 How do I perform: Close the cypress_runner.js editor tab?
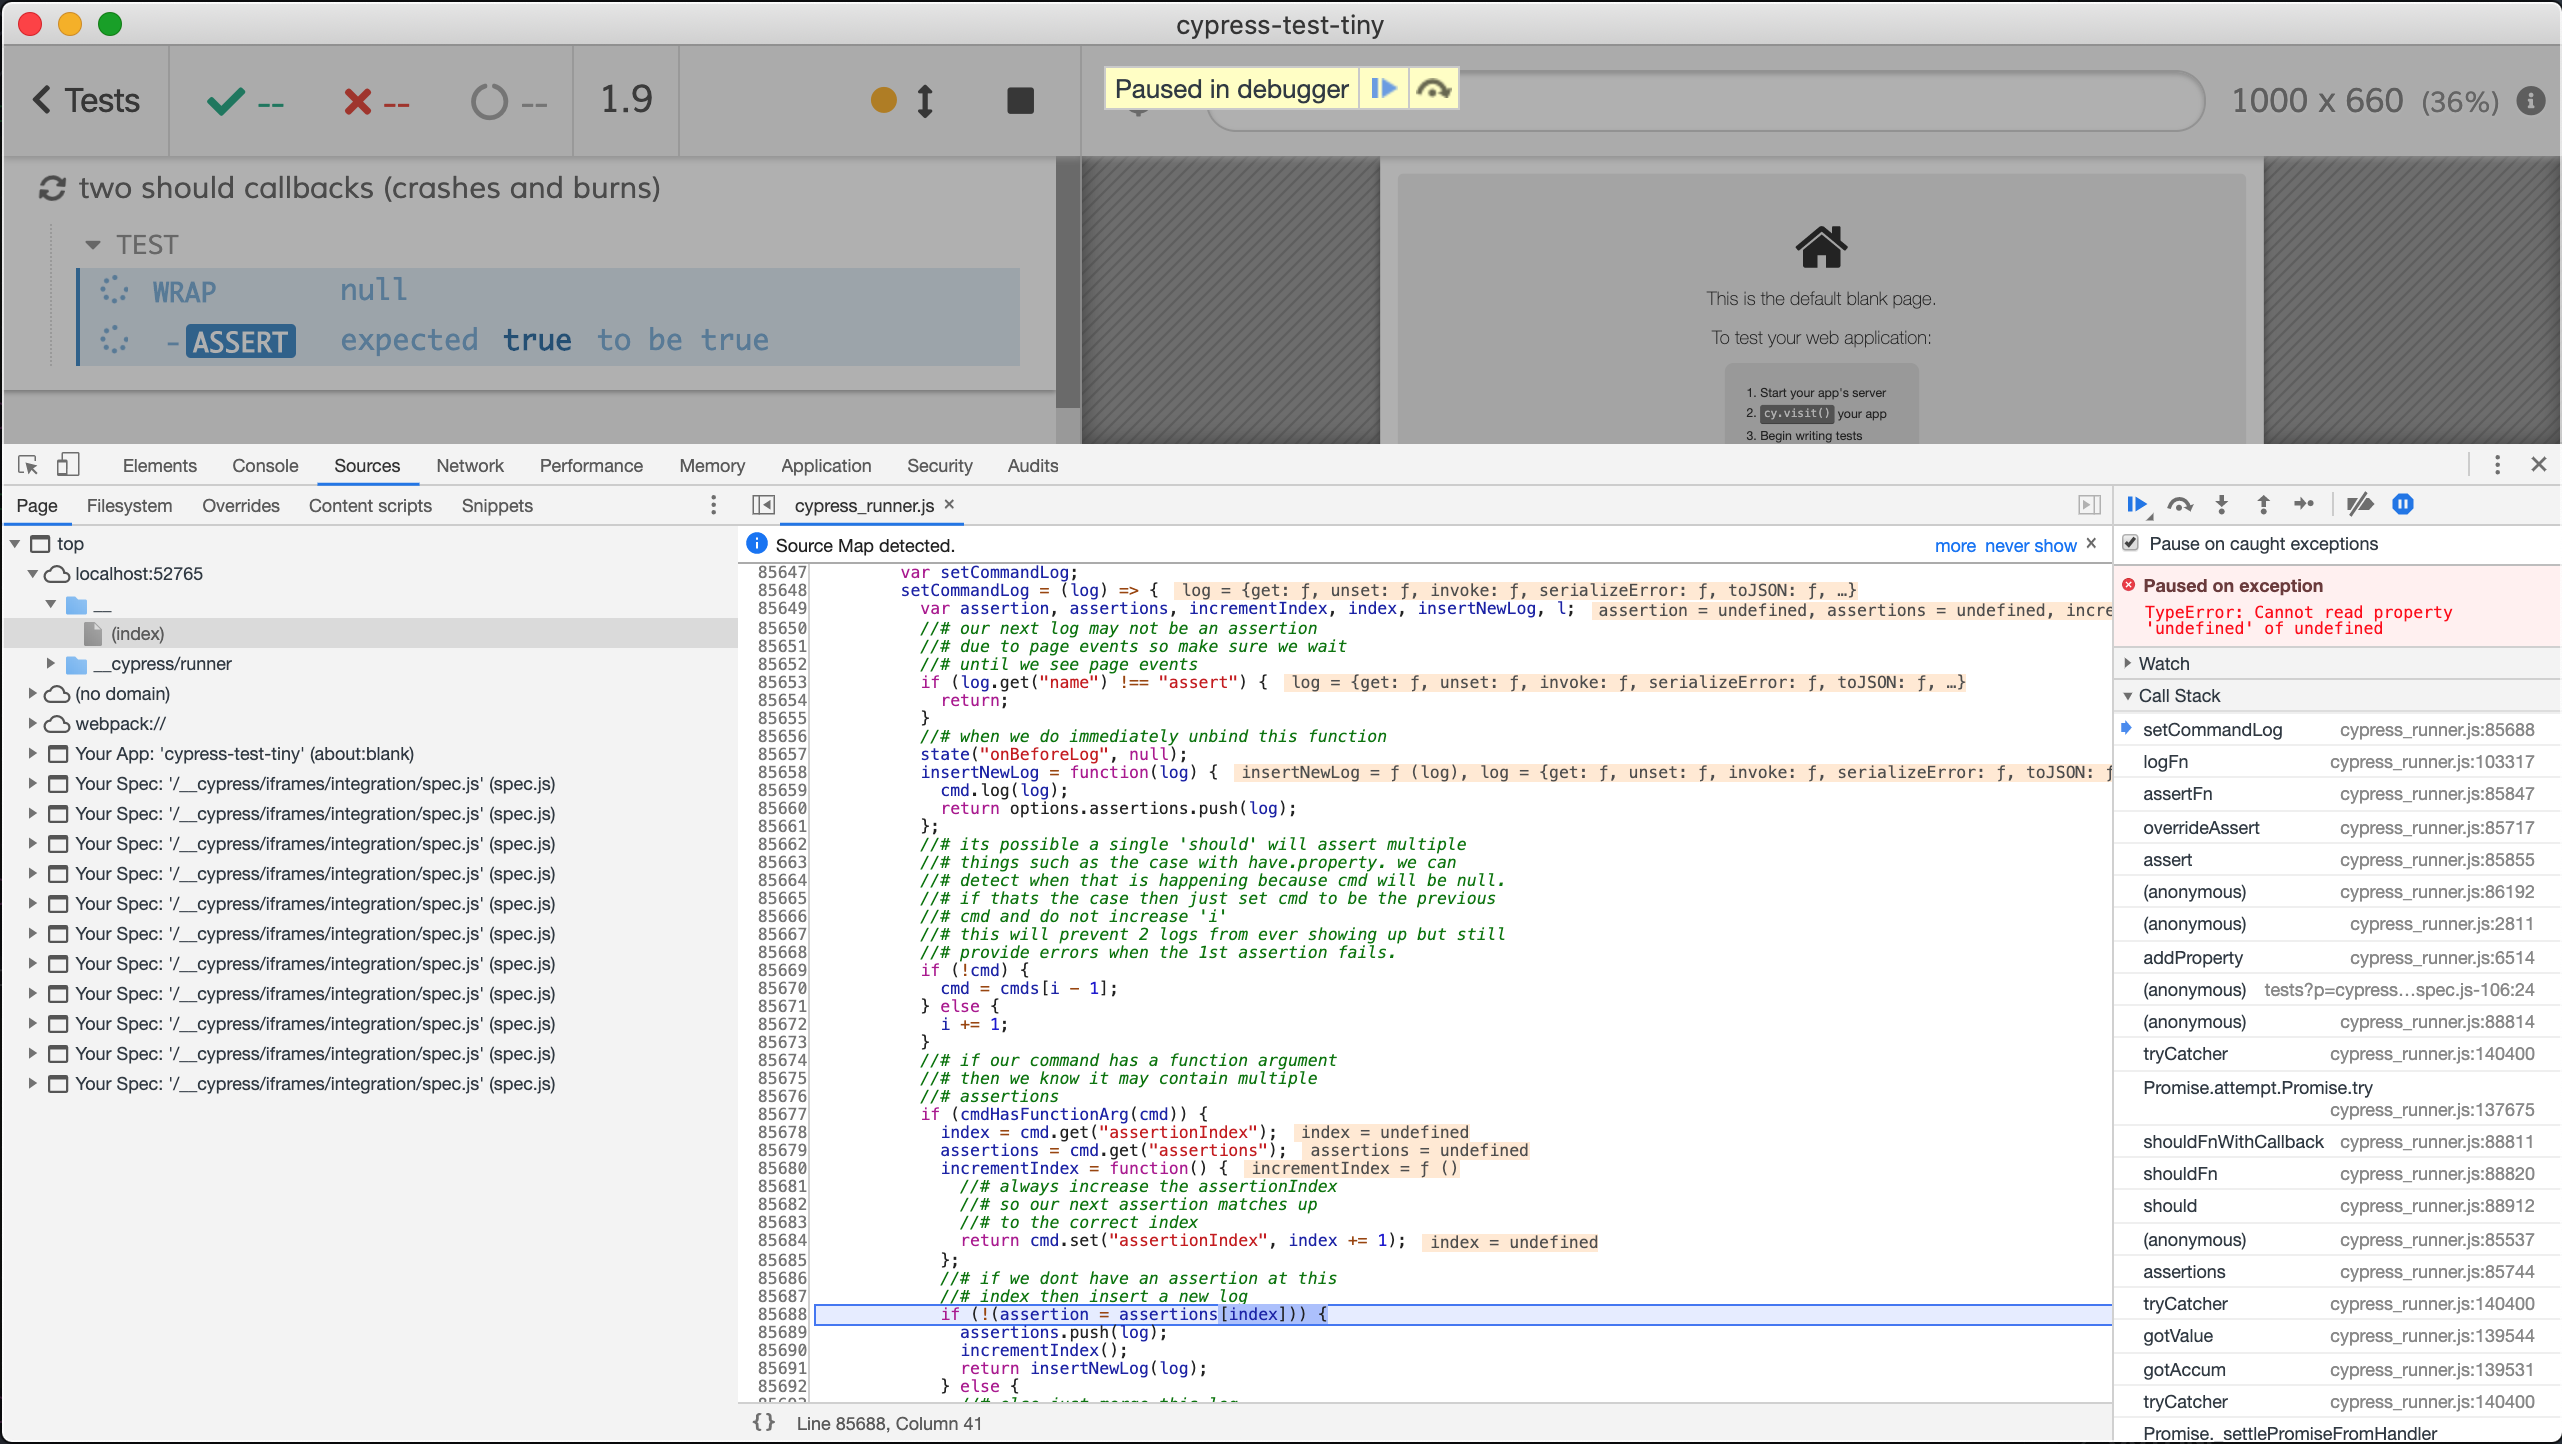[949, 505]
